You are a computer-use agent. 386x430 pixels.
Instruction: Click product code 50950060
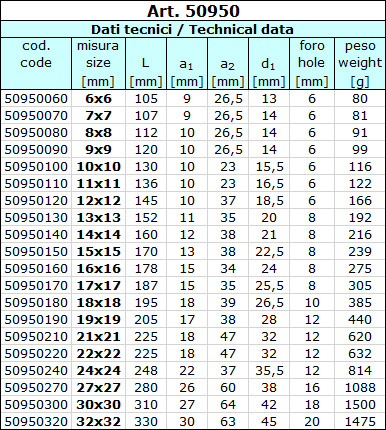pos(36,99)
